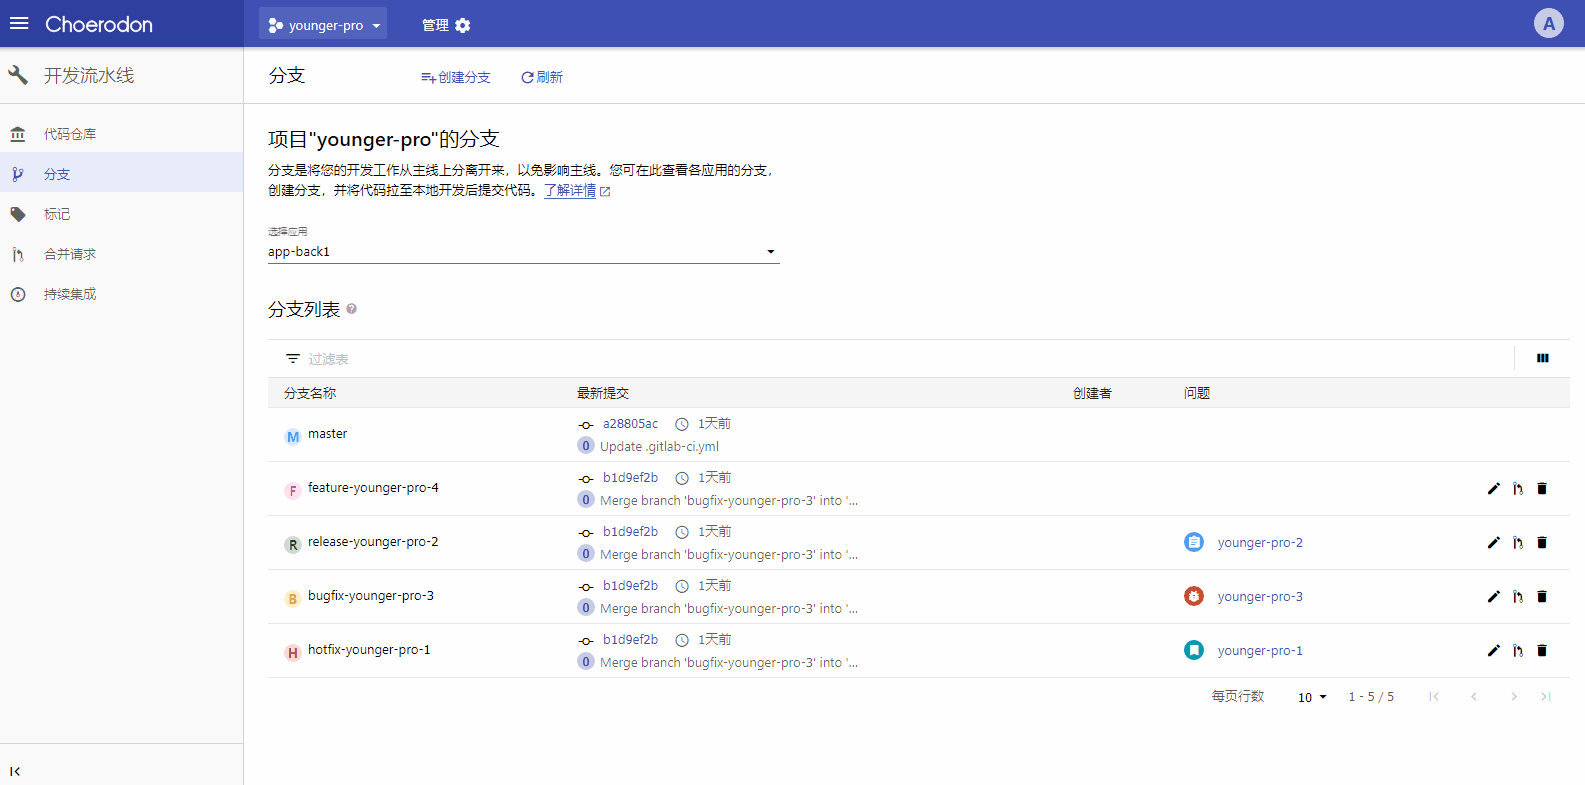Click the filter icon in table header
The image size is (1585, 785).
[x=293, y=358]
